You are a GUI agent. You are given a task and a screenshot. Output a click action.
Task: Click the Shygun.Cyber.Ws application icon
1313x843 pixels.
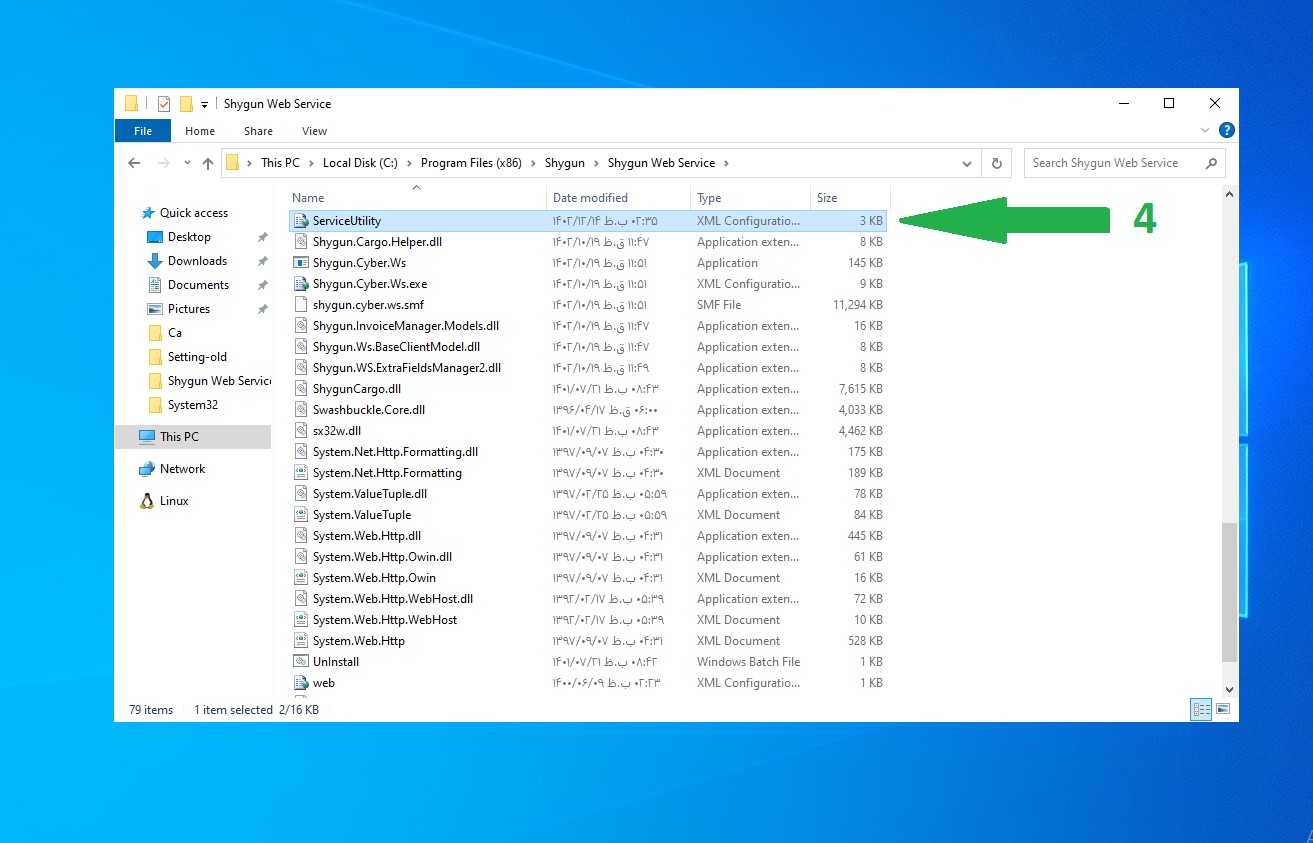pyautogui.click(x=300, y=263)
